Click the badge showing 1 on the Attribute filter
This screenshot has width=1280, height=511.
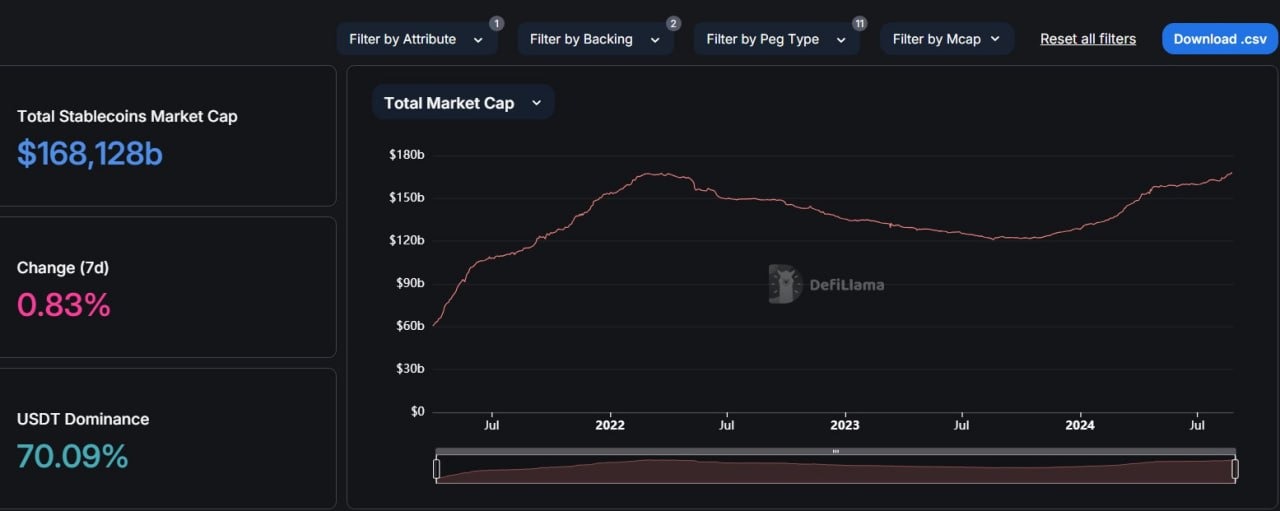[497, 23]
